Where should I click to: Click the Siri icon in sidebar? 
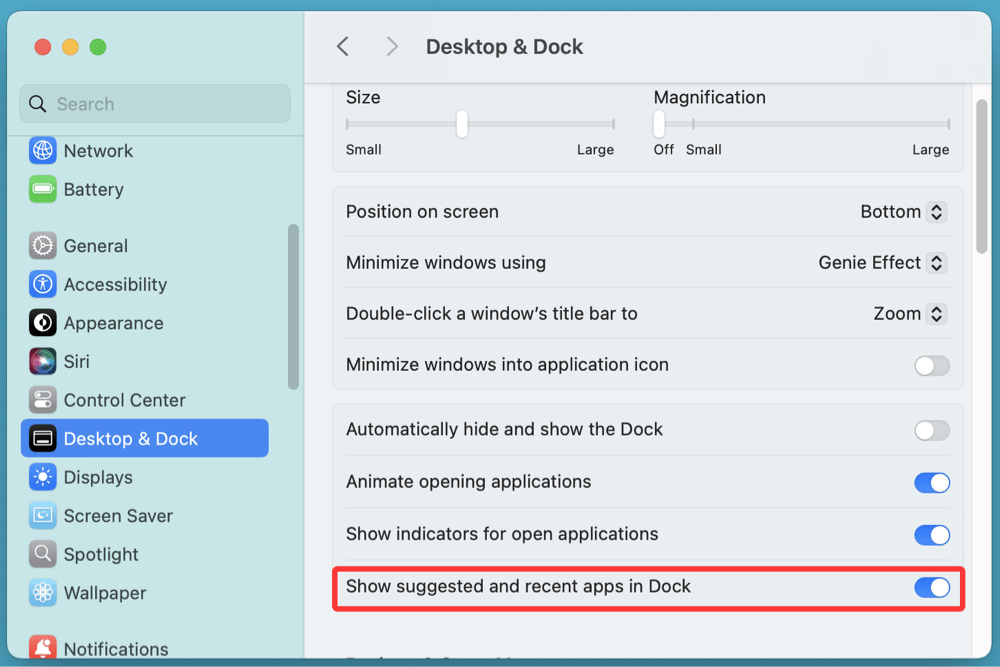(42, 361)
